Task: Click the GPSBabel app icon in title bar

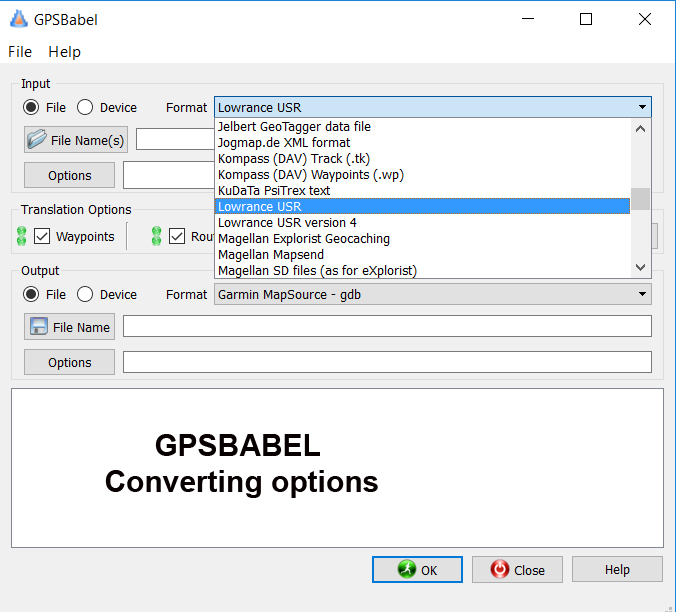Action: [17, 19]
